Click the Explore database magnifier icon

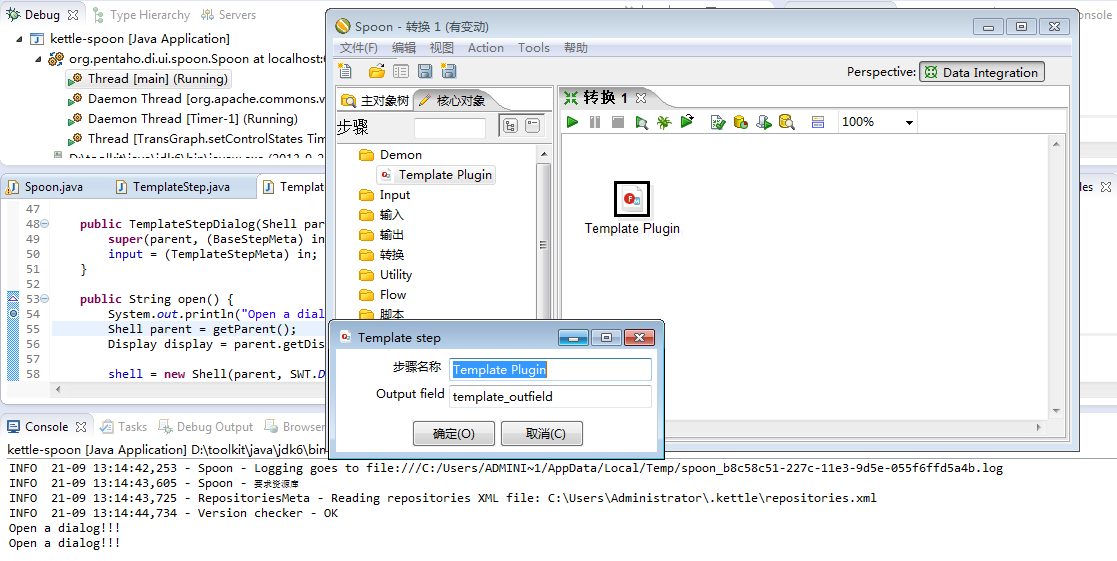(x=786, y=122)
